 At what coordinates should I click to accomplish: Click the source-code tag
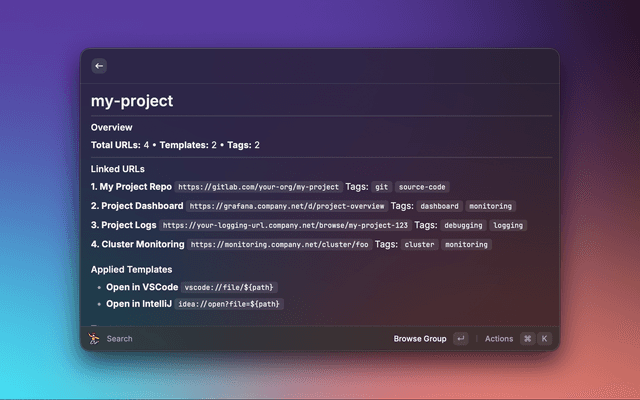pos(422,187)
